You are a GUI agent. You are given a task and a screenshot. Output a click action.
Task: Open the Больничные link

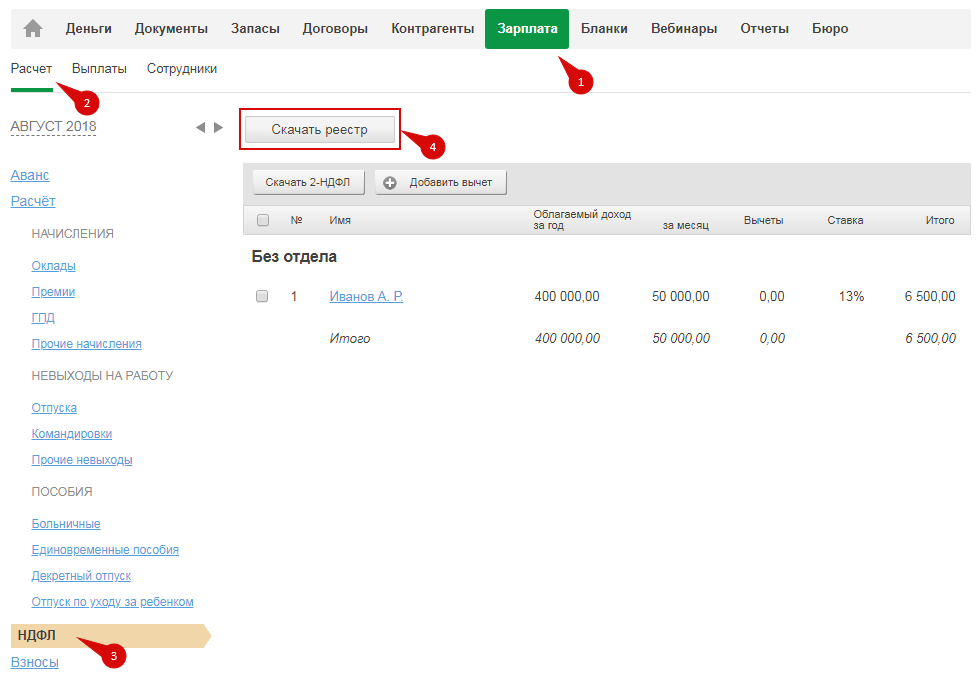point(66,524)
